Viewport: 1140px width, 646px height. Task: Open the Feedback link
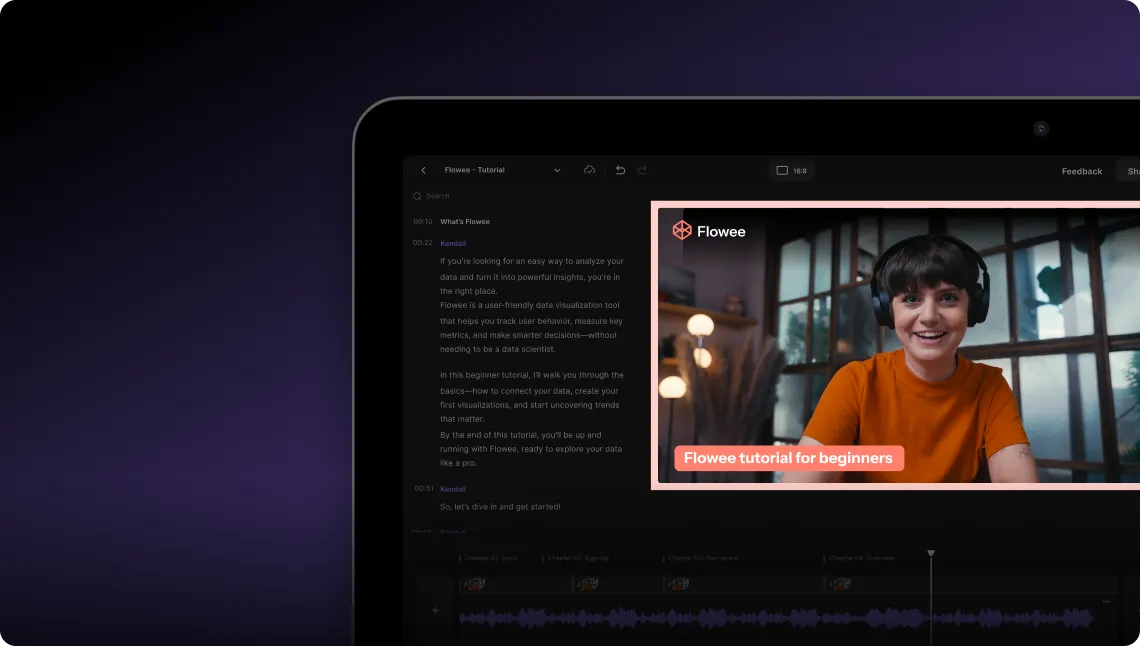tap(1081, 171)
